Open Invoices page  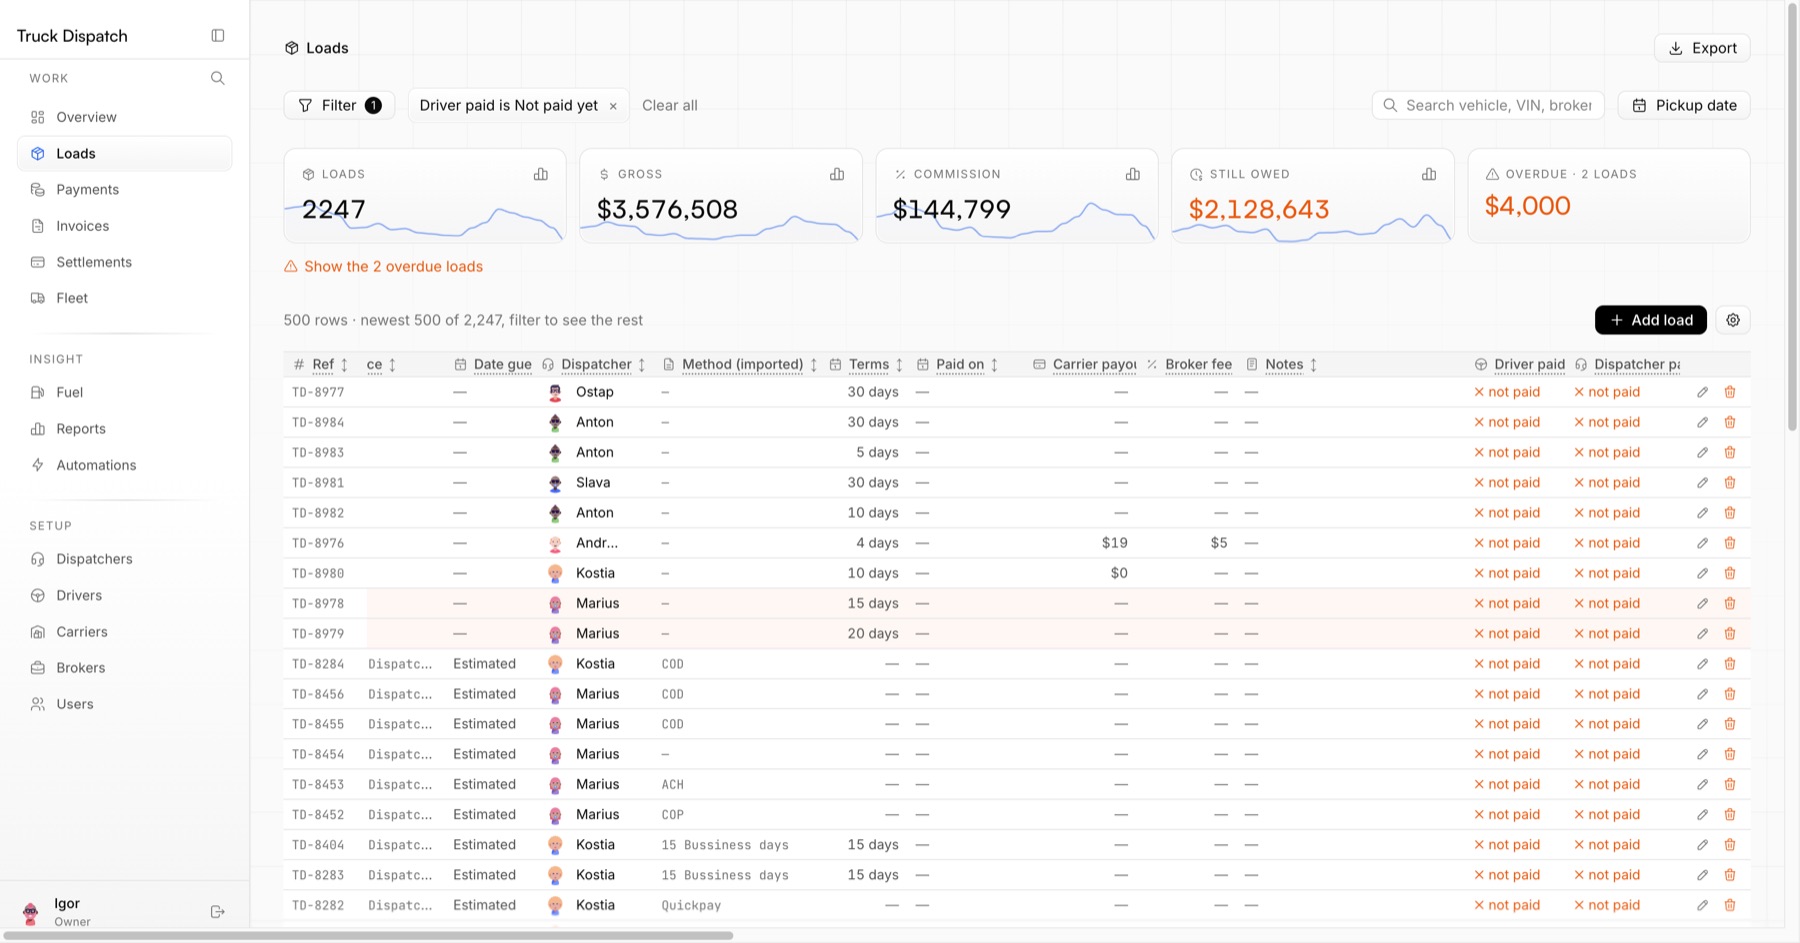(x=125, y=226)
